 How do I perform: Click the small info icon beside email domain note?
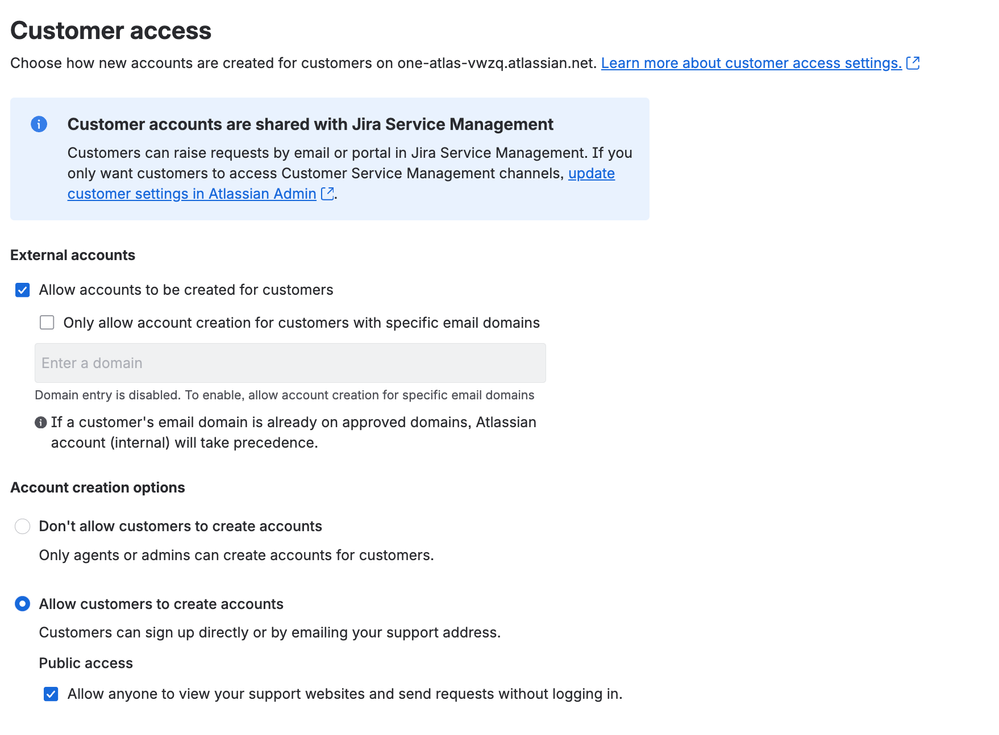click(41, 422)
